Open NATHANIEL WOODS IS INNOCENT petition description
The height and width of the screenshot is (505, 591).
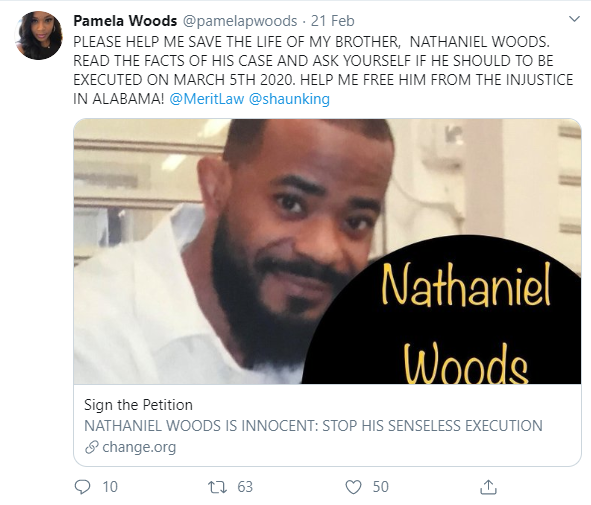point(313,426)
